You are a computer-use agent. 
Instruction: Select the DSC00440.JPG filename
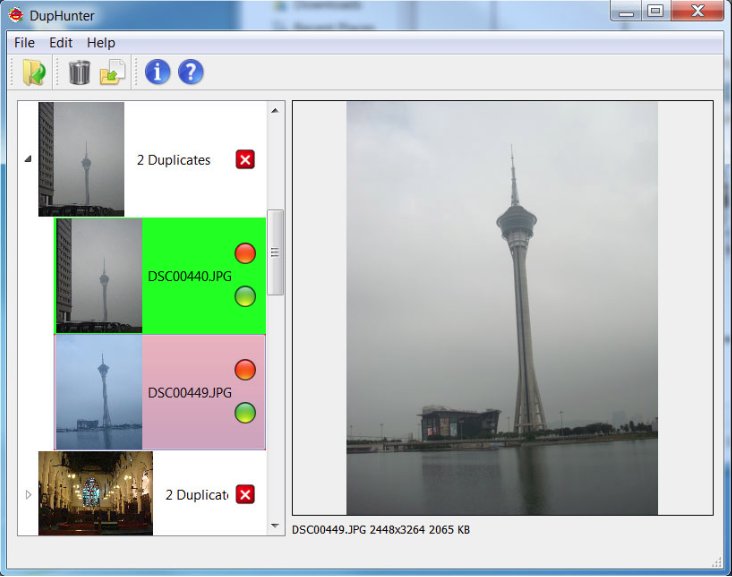click(x=190, y=276)
